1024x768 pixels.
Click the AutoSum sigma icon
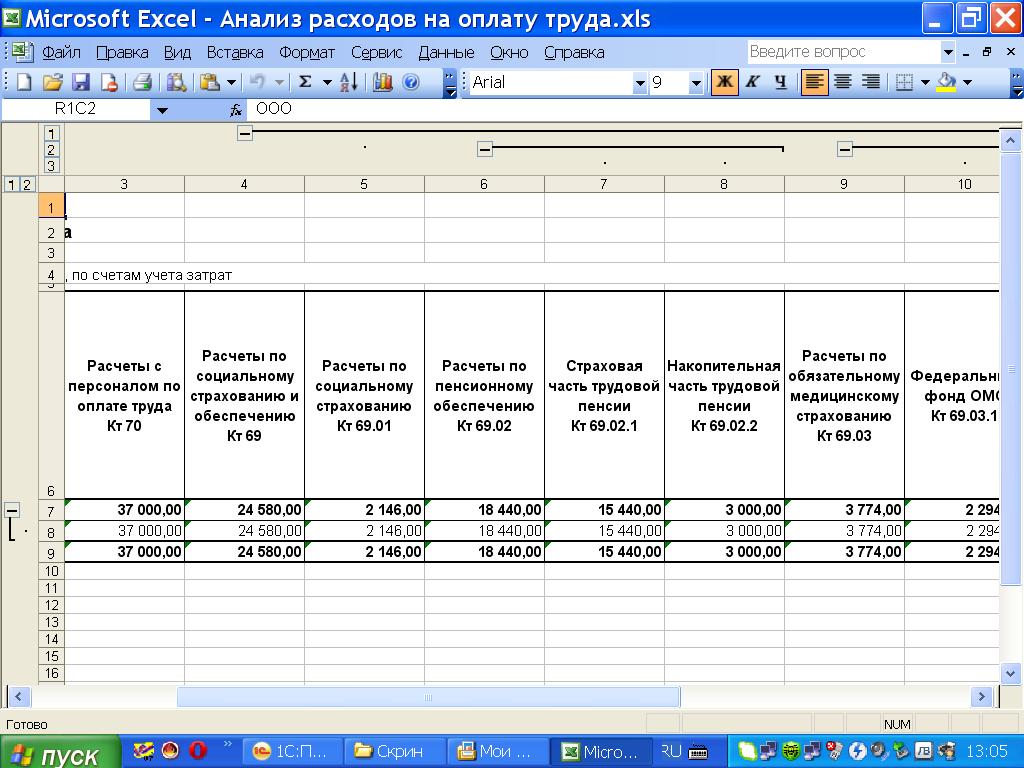click(306, 83)
